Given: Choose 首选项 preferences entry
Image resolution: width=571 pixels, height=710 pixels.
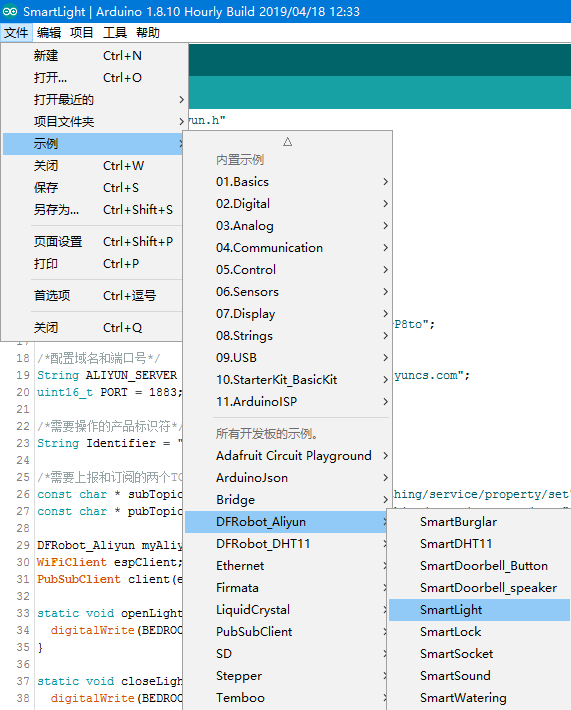Looking at the screenshot, I should (x=95, y=296).
